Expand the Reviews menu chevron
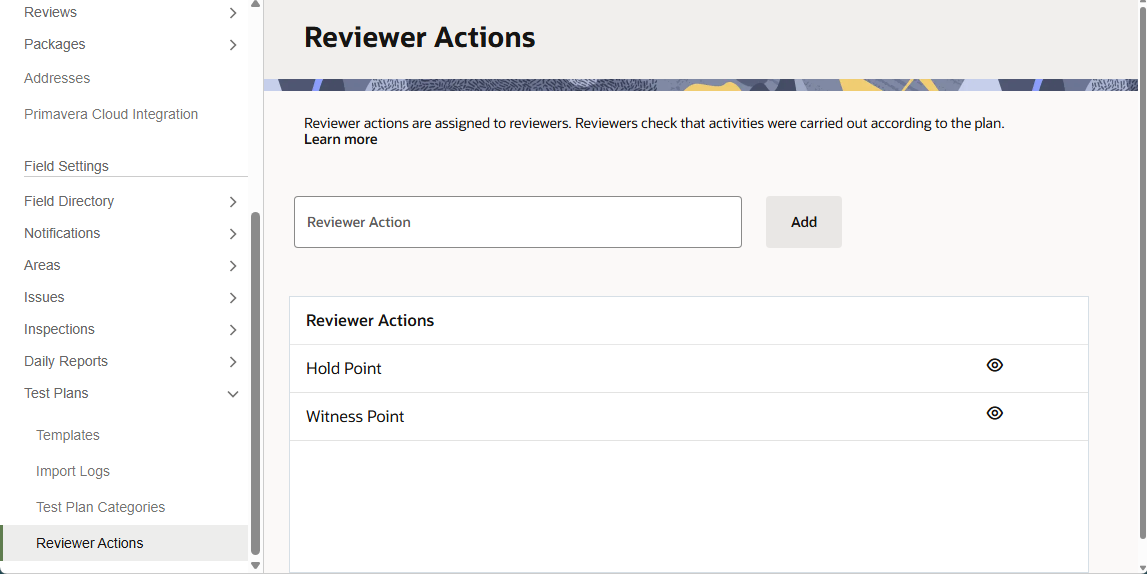This screenshot has width=1147, height=574. (x=232, y=13)
